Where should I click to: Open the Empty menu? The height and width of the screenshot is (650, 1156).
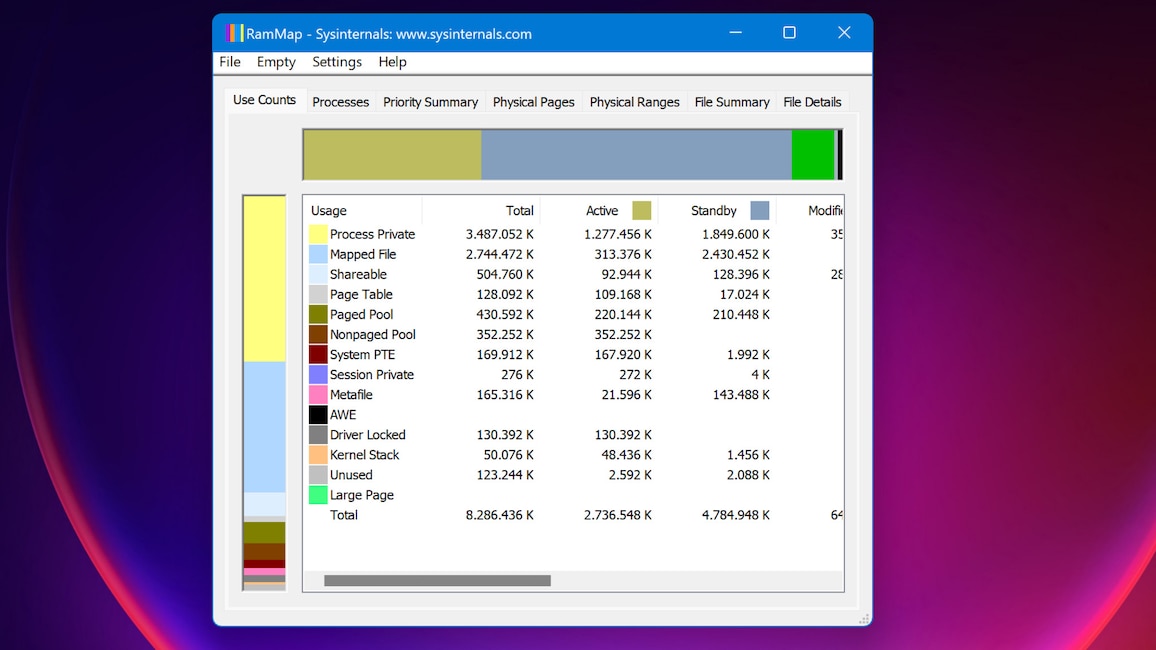point(276,62)
